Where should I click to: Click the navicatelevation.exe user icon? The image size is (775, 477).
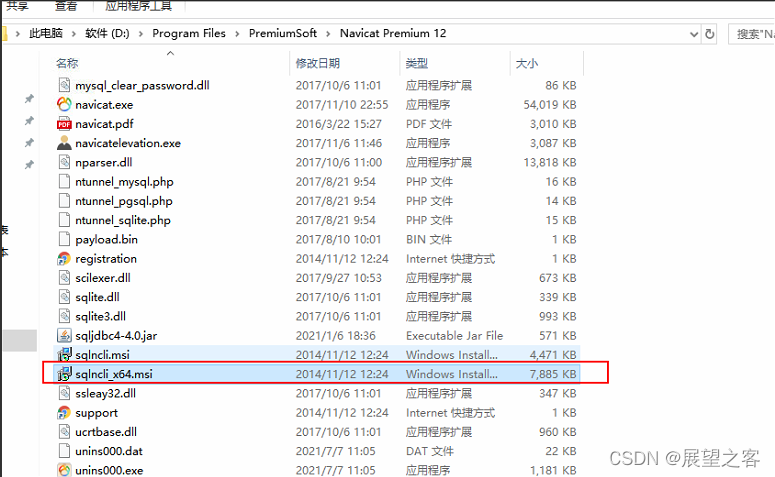64,143
